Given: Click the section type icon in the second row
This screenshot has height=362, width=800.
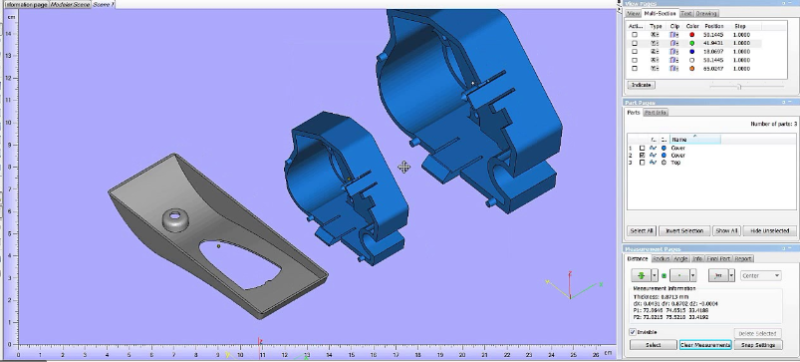Looking at the screenshot, I should click(x=655, y=43).
